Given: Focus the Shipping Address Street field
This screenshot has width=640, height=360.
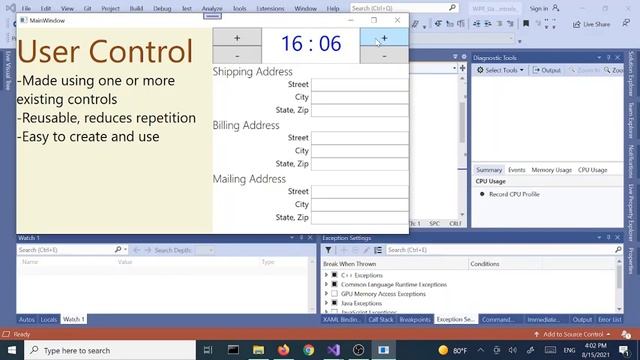Looking at the screenshot, I should pos(360,84).
